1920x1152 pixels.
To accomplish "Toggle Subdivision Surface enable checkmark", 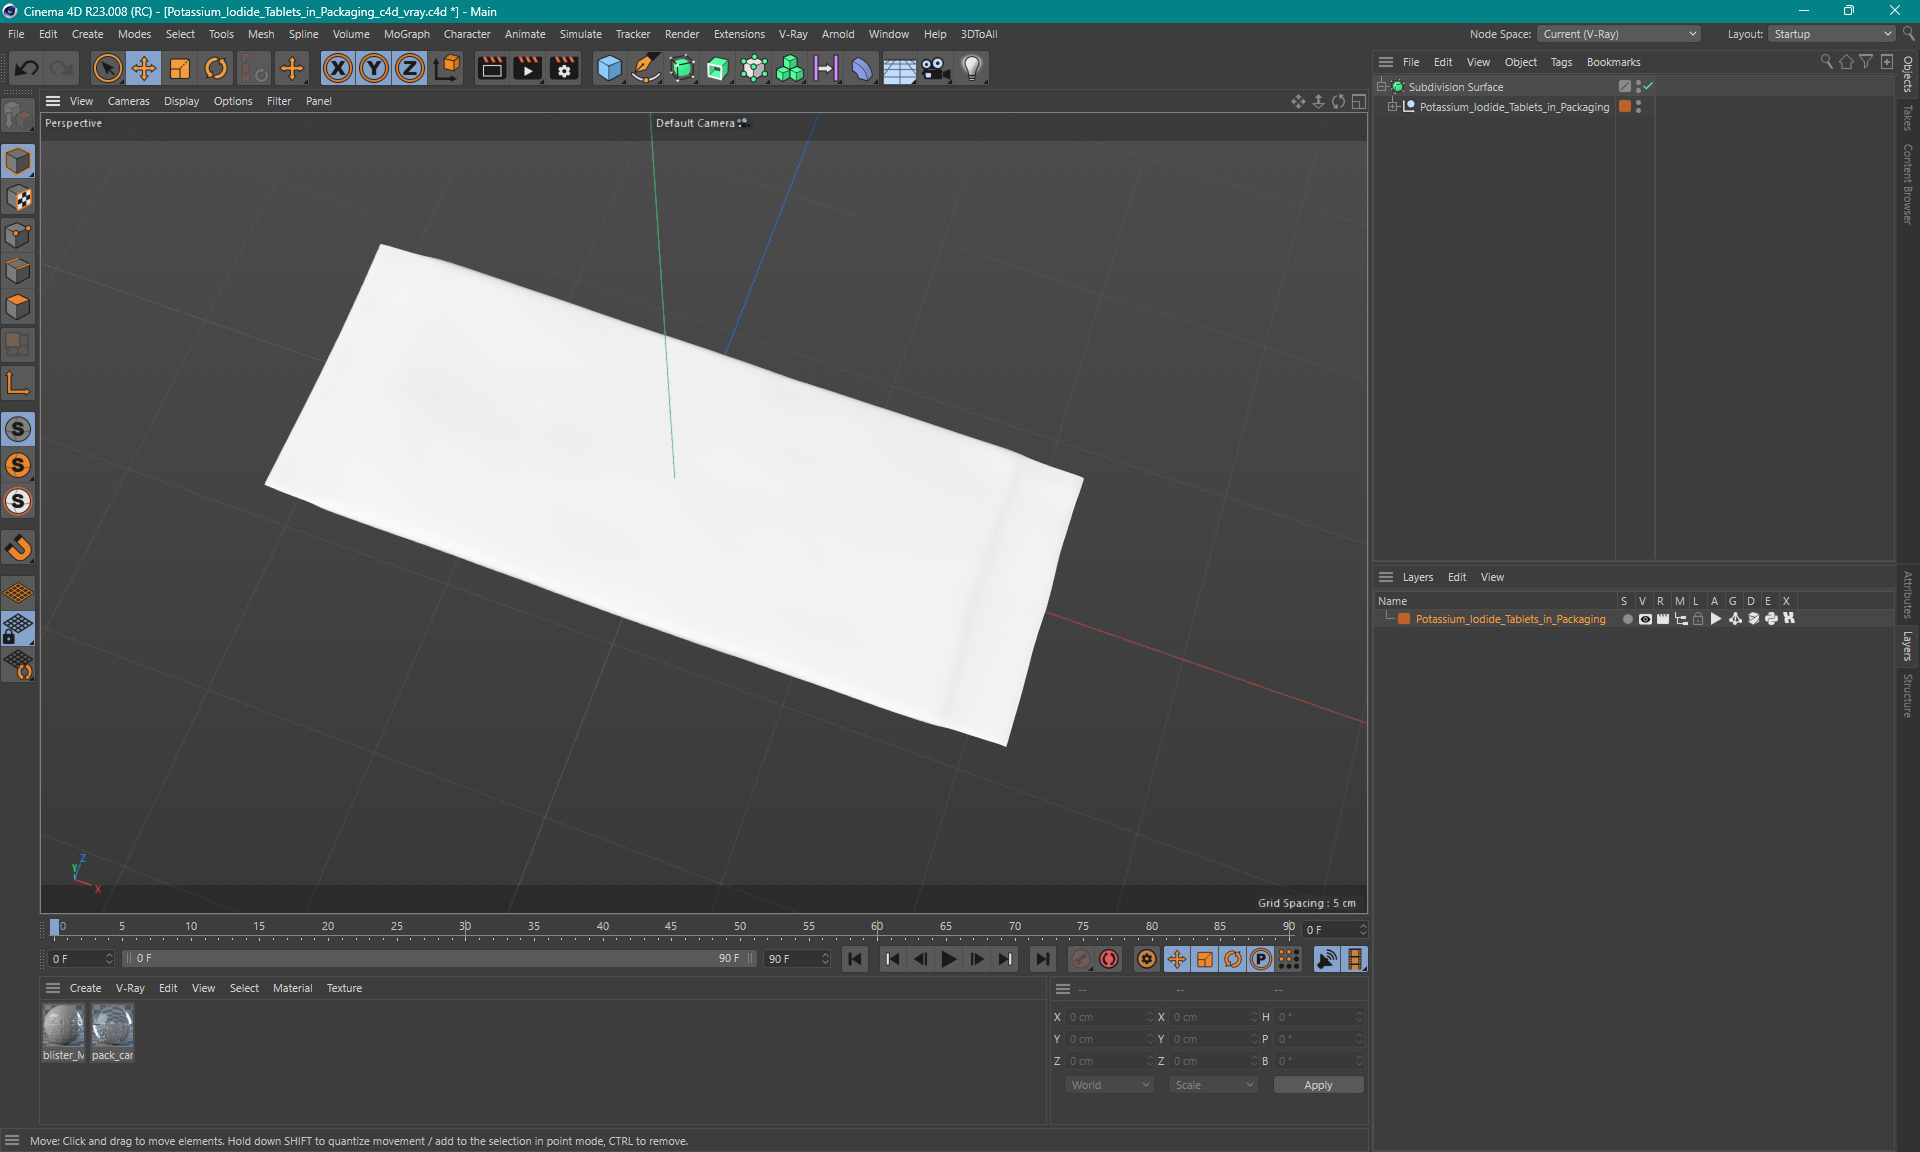I will (1648, 87).
